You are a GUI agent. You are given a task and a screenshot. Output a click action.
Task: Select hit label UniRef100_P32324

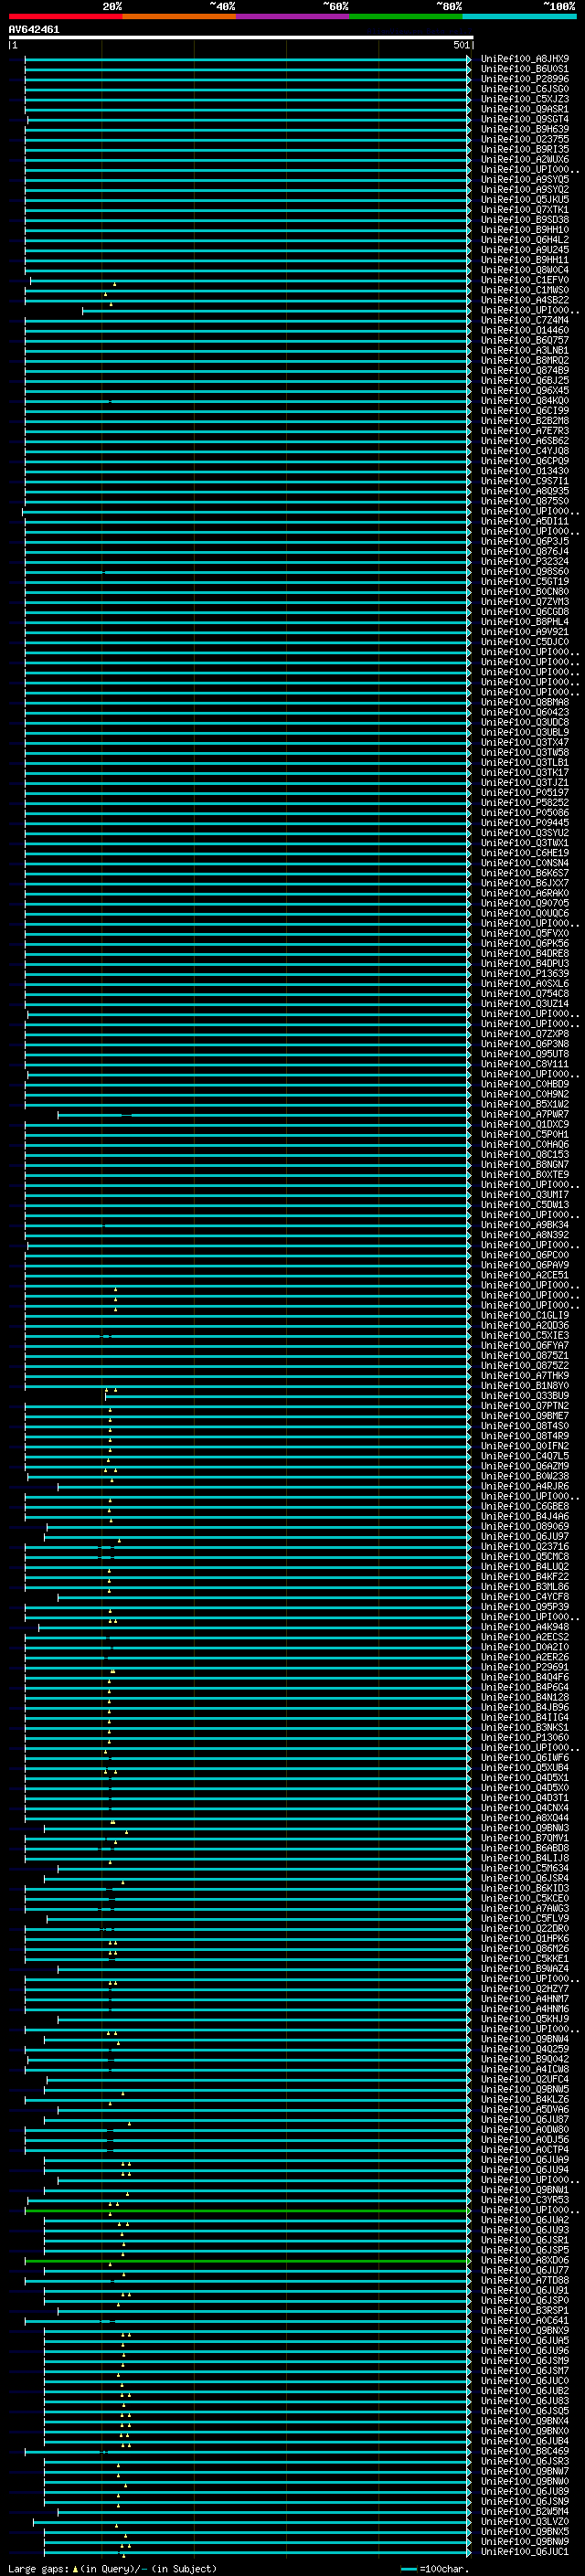(x=525, y=561)
